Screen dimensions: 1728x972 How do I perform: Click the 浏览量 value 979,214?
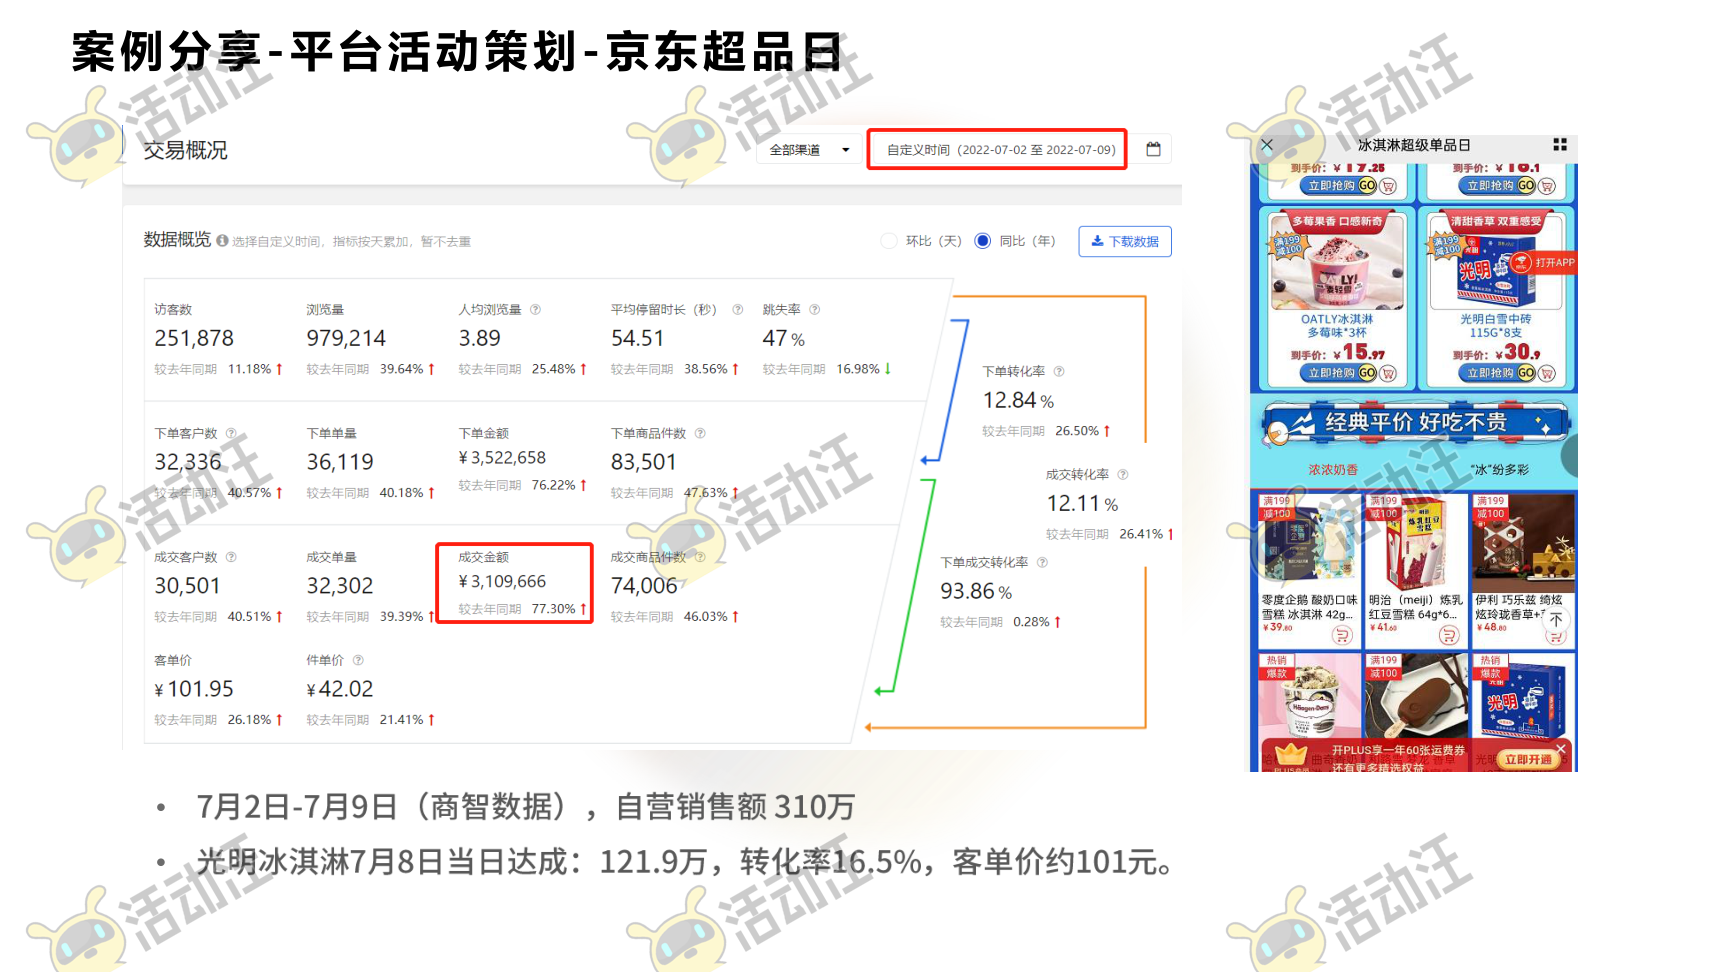pos(346,339)
